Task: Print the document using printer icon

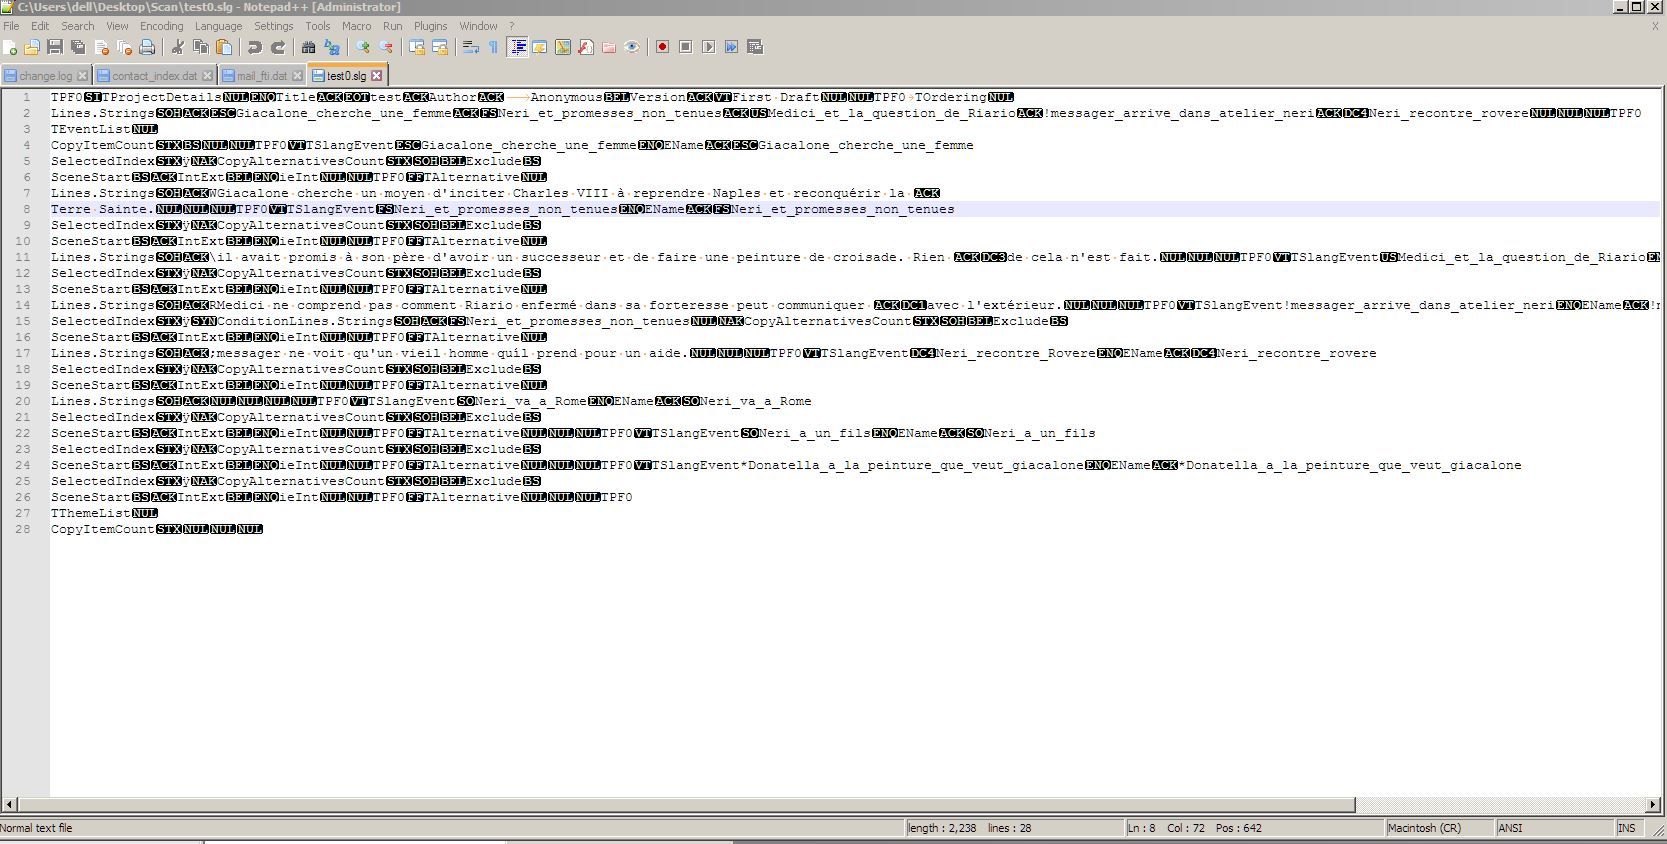Action: coord(147,47)
